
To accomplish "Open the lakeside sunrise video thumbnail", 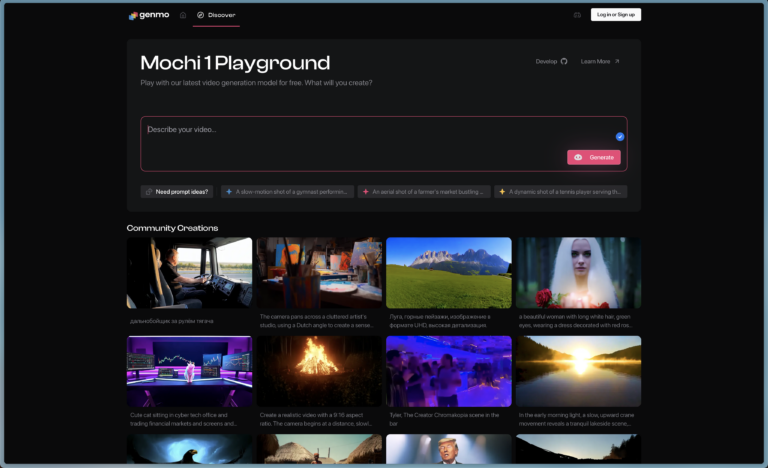I will pos(578,371).
